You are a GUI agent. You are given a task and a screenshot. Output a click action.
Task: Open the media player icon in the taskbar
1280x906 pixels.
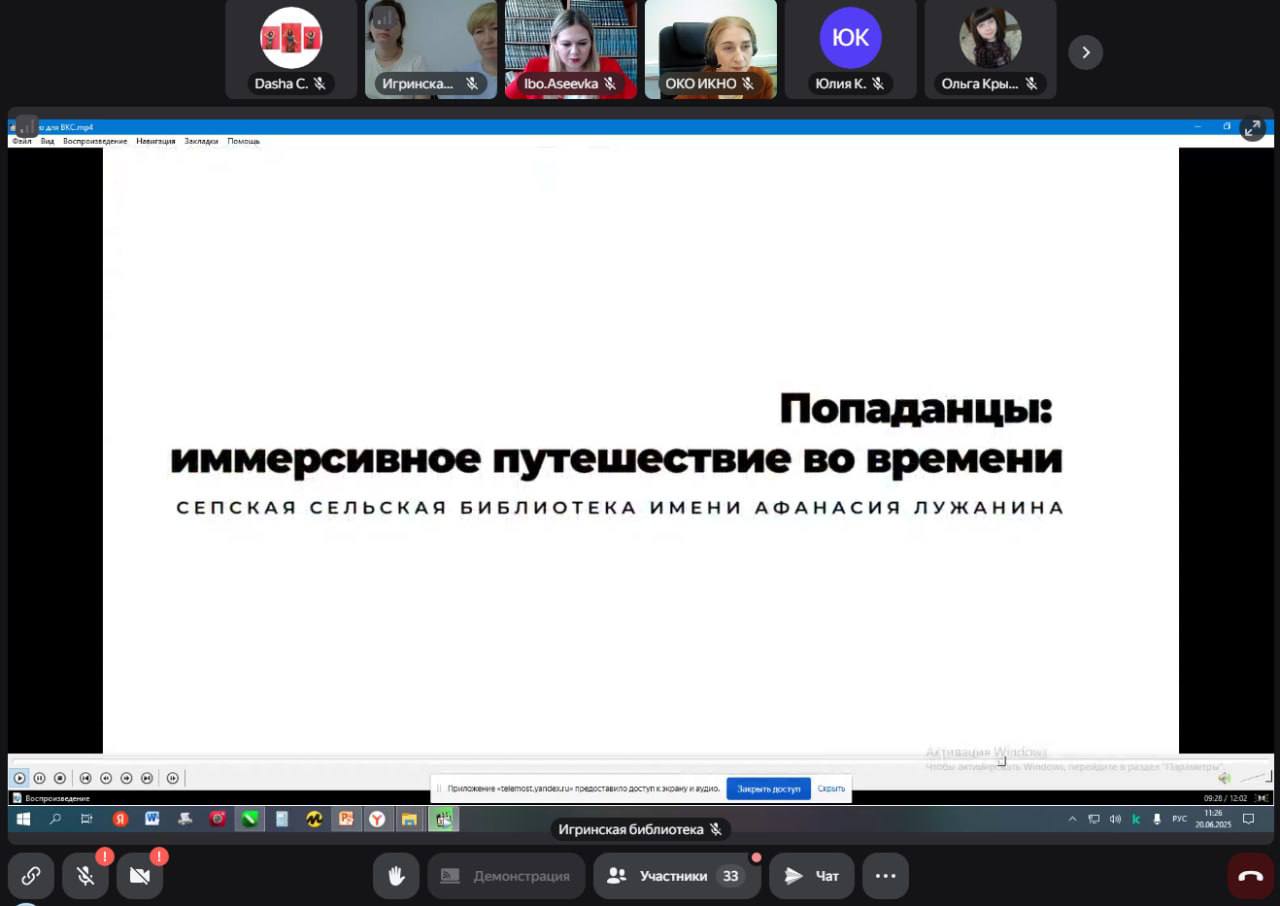443,819
